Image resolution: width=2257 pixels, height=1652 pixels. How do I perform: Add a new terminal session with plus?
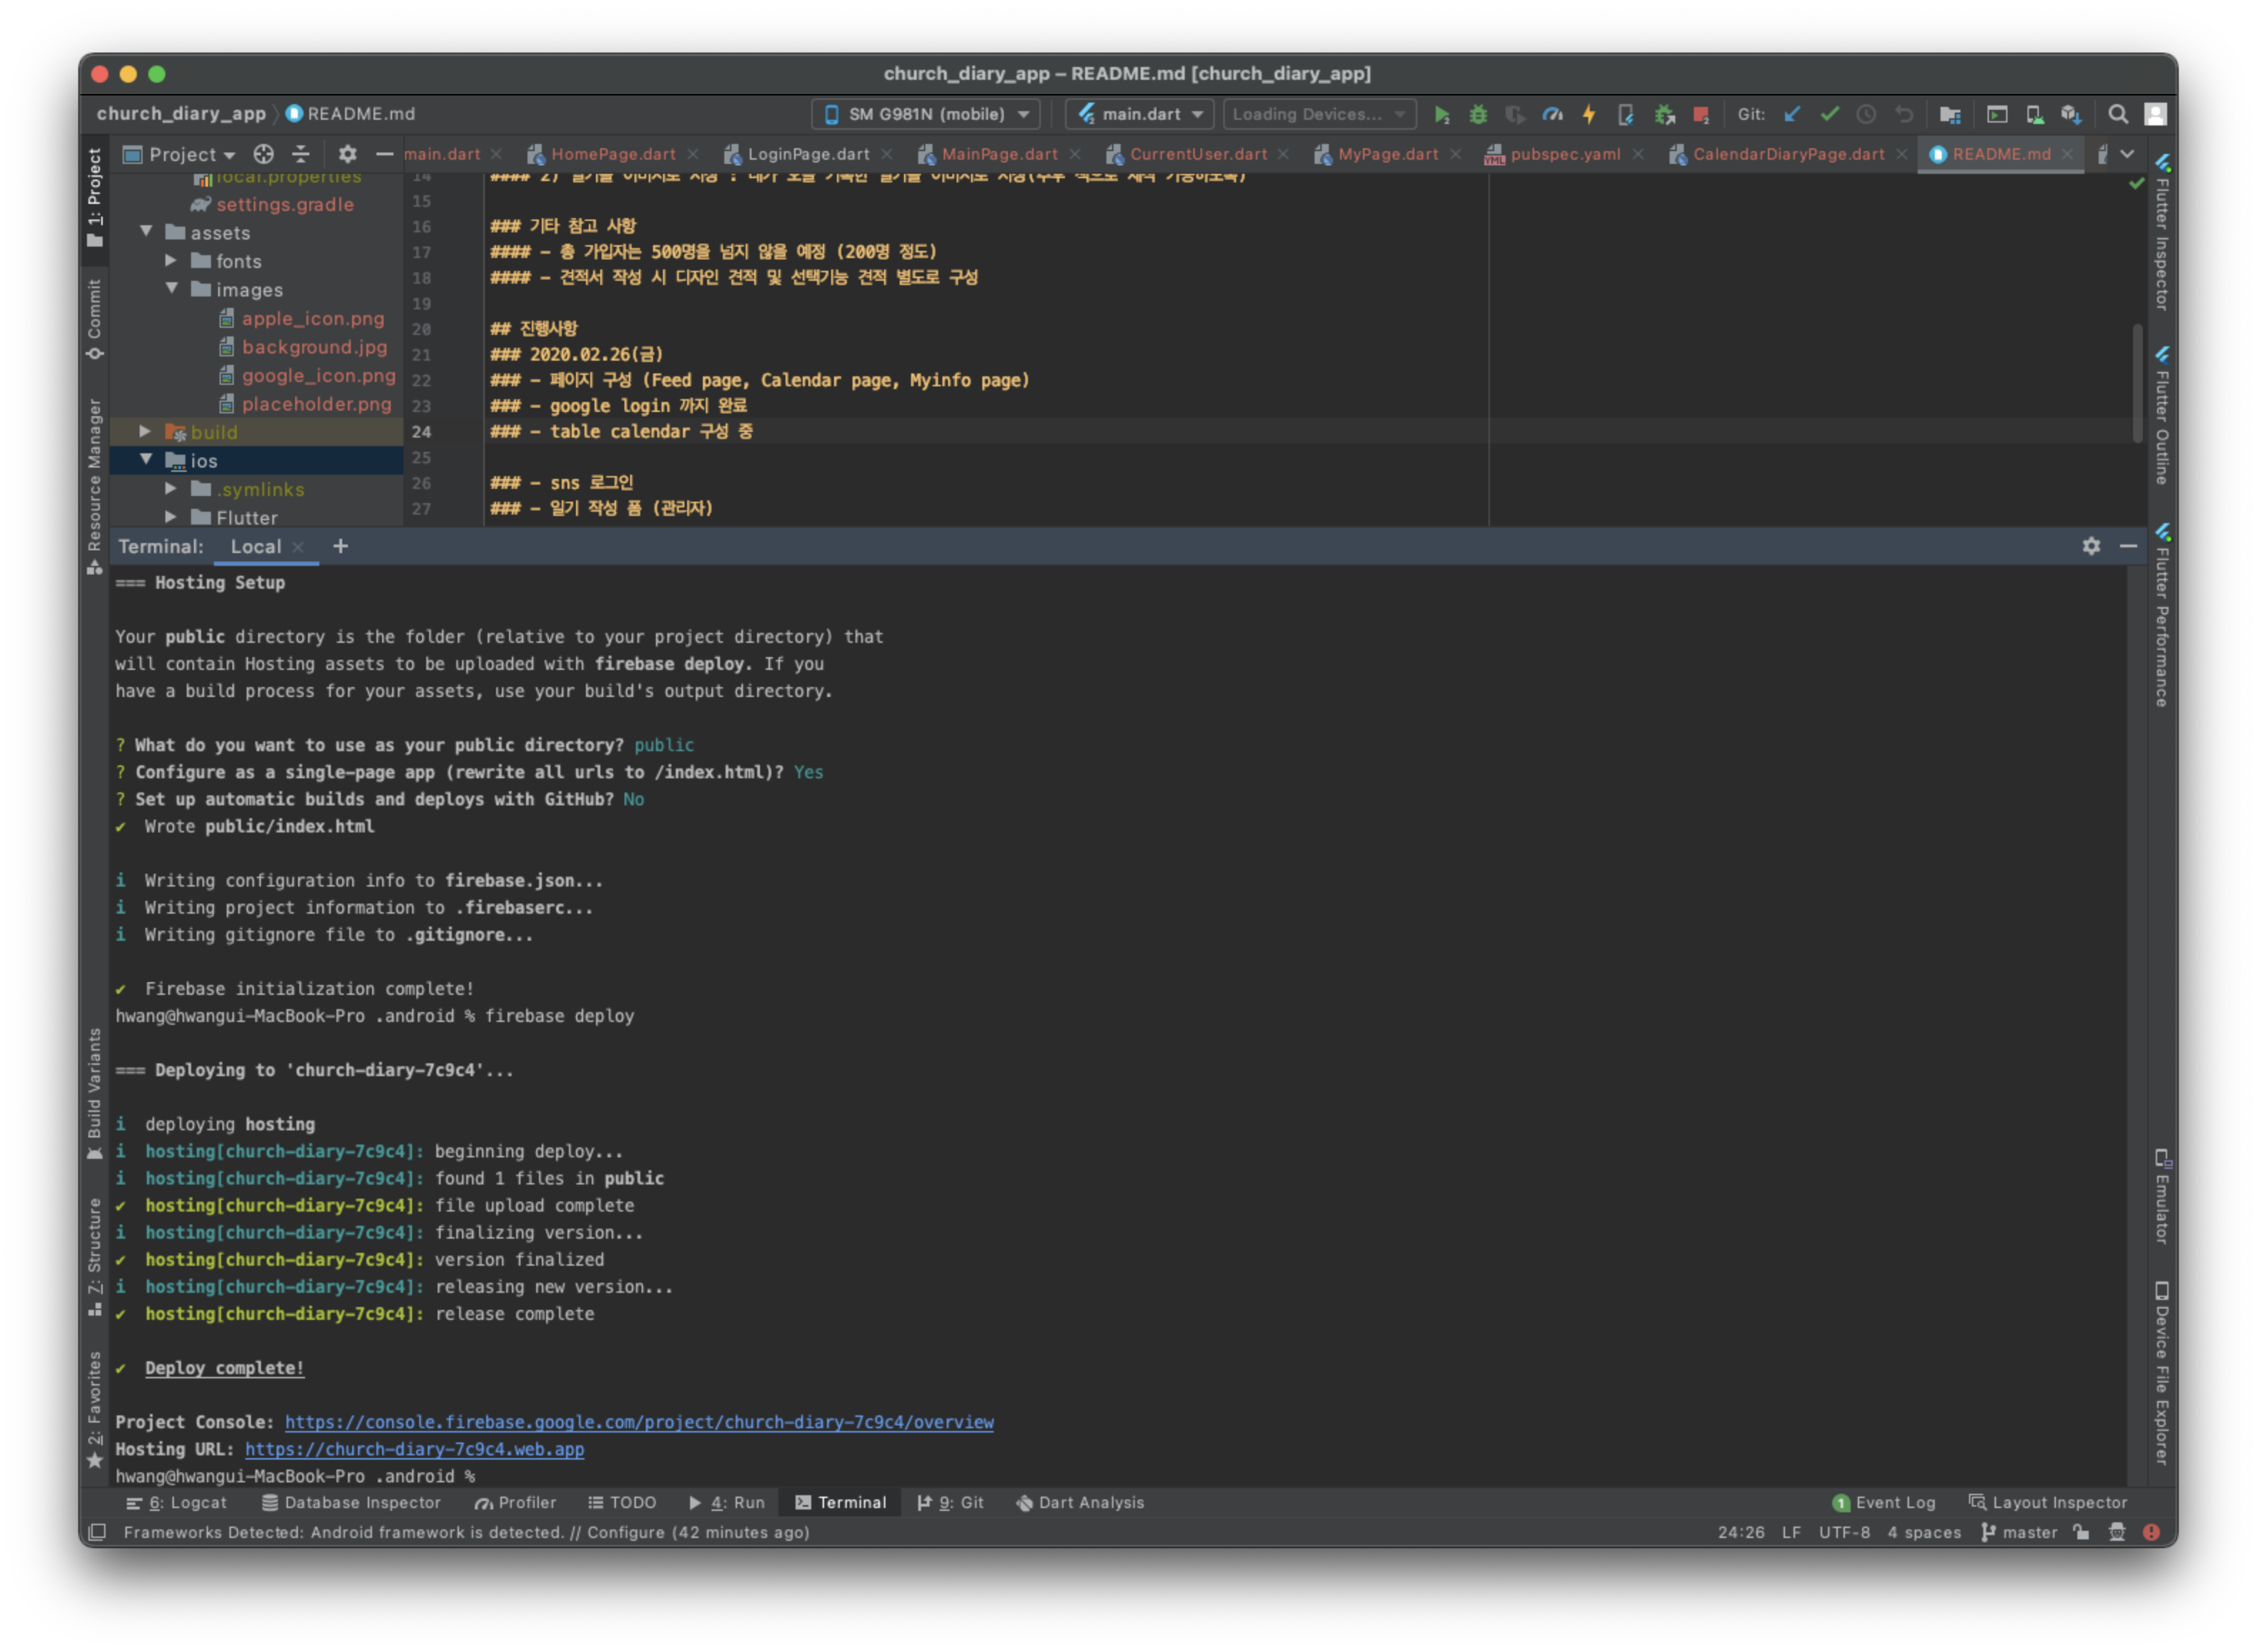pos(341,546)
